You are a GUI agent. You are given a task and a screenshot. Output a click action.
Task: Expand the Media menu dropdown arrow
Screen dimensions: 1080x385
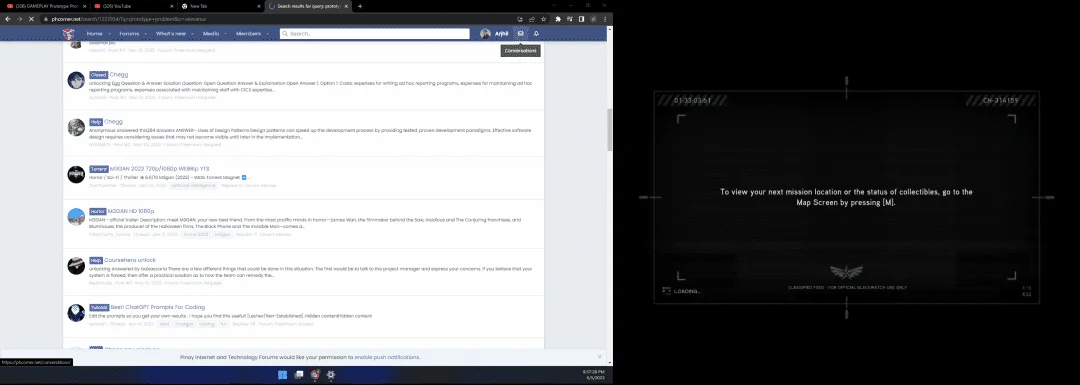225,33
